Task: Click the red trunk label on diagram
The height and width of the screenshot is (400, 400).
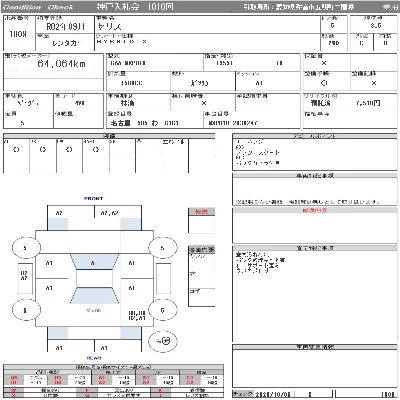Action: (x=94, y=310)
